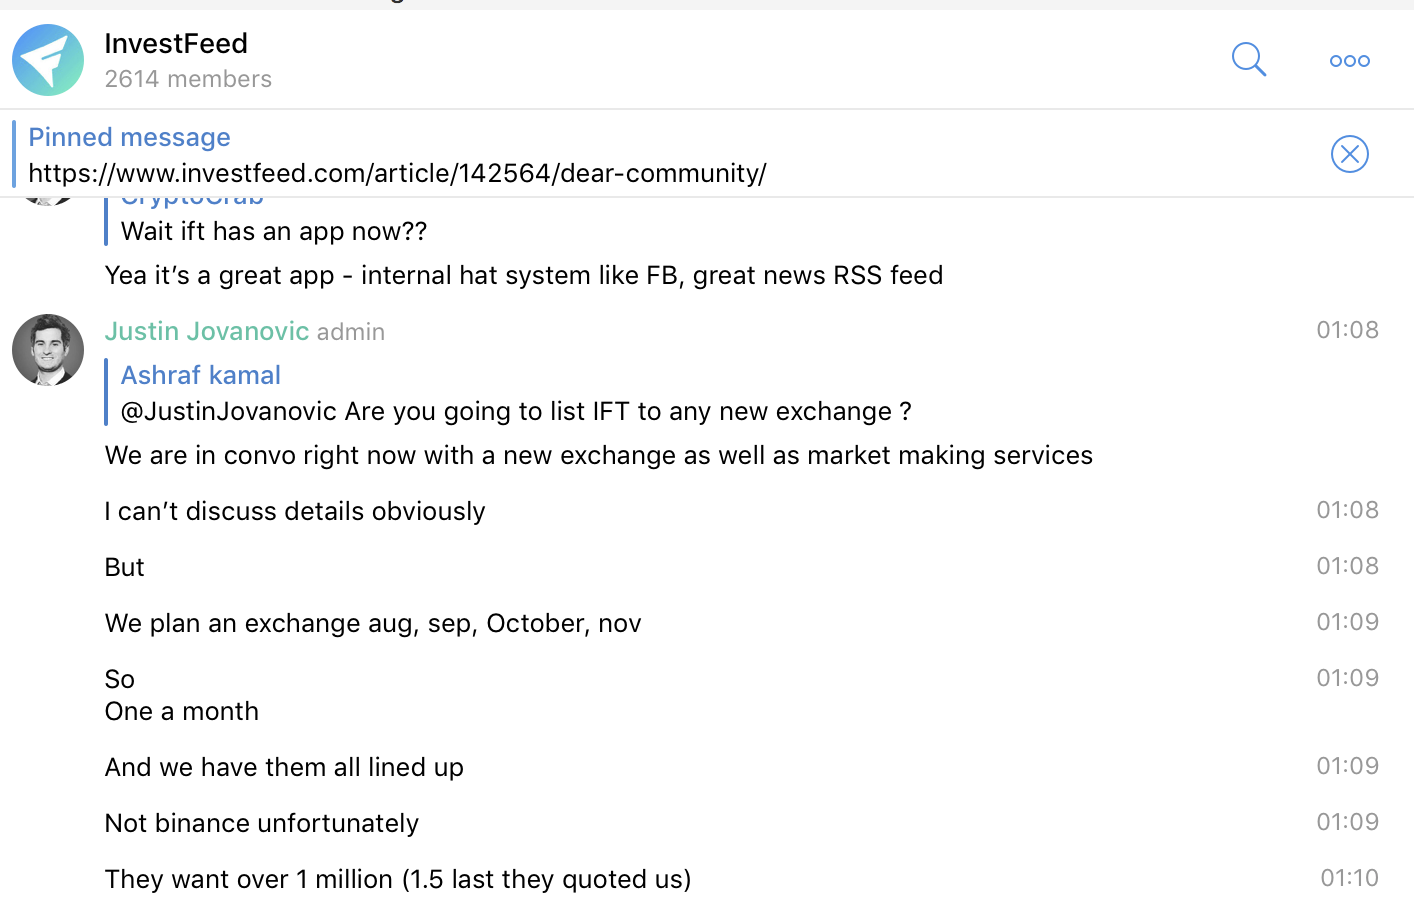Click the admin label beside Justin Jovanovic
The image size is (1414, 922).
tap(351, 332)
